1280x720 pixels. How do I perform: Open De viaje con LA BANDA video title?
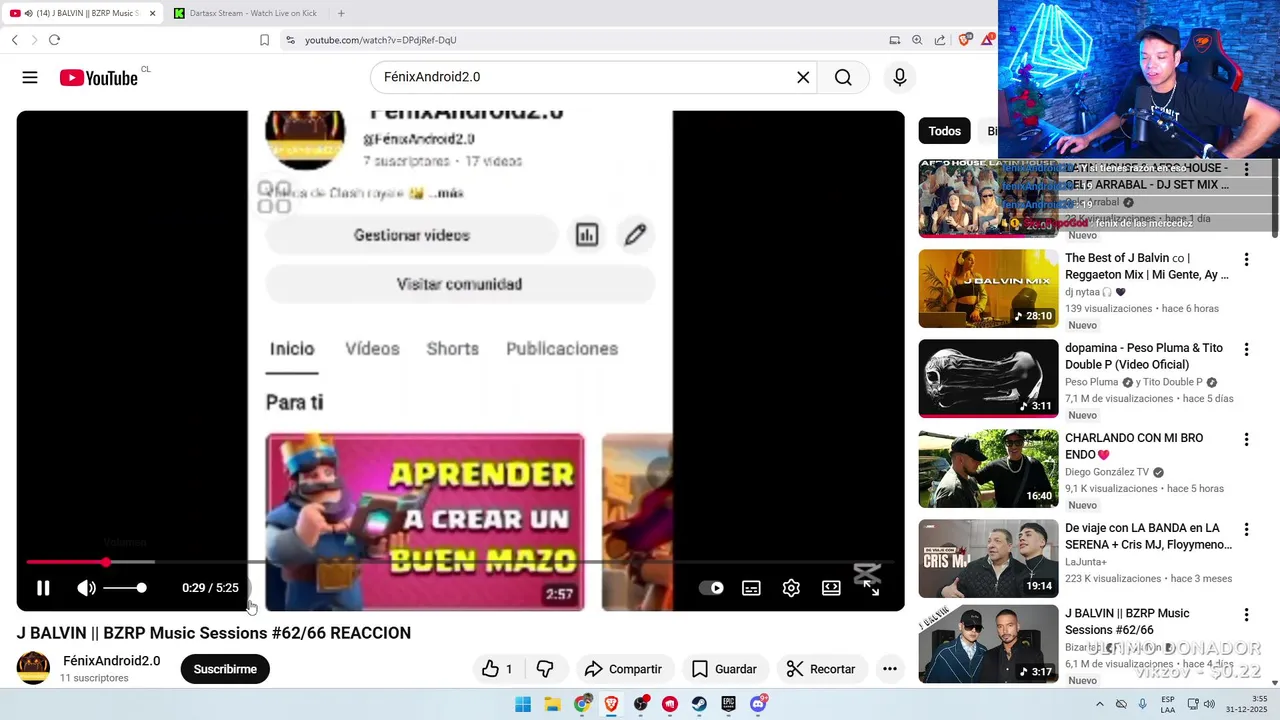(x=1148, y=536)
